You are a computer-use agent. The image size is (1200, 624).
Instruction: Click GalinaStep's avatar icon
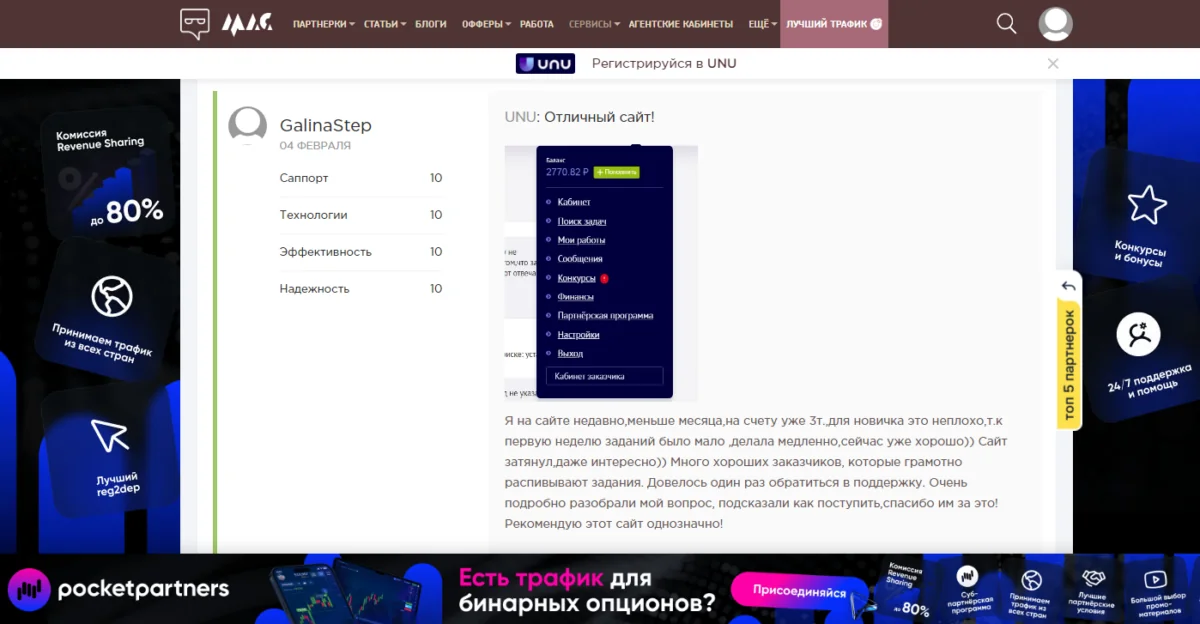tap(247, 126)
